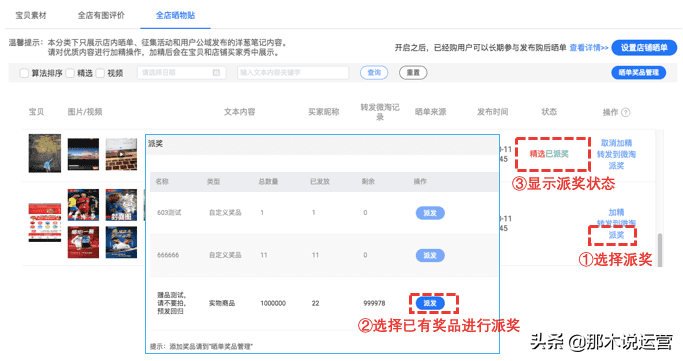Switch to the 宝贝素材 tab
Image resolution: width=683 pixels, height=361 pixels.
point(31,15)
